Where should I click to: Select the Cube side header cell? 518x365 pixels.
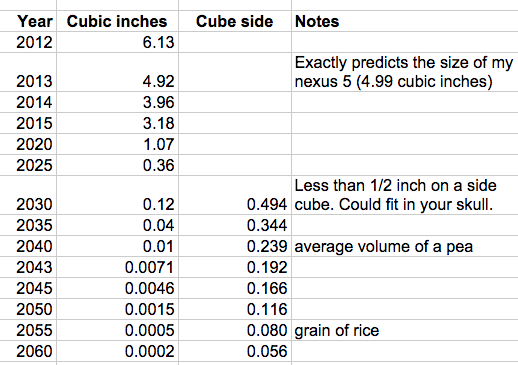235,21
